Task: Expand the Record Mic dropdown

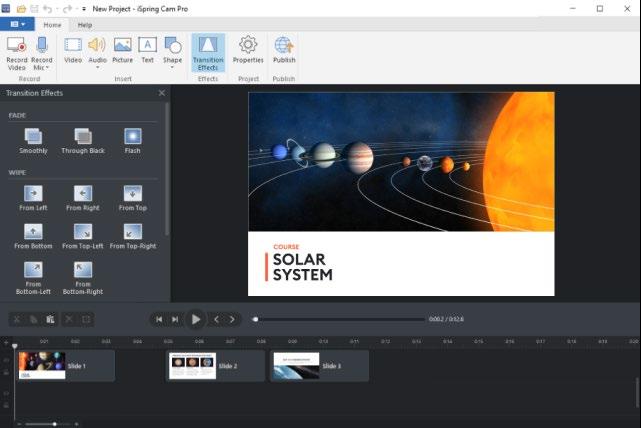Action: (47, 68)
